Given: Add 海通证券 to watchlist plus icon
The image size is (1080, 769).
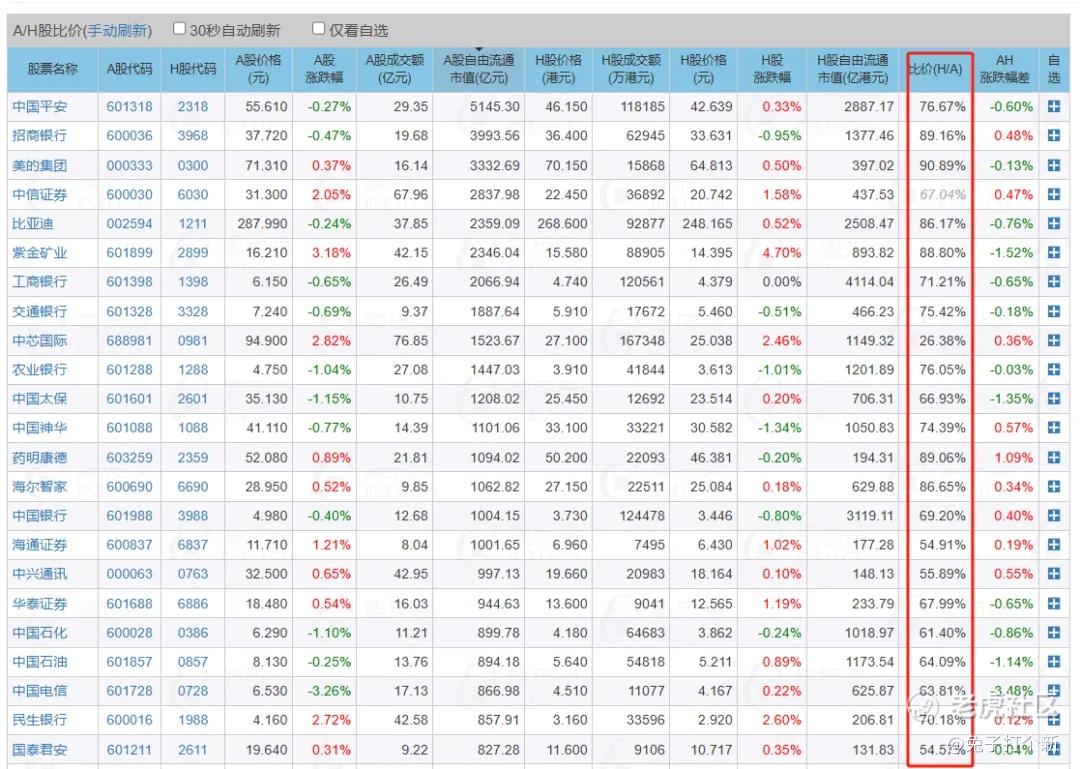Looking at the screenshot, I should click(x=1053, y=545).
